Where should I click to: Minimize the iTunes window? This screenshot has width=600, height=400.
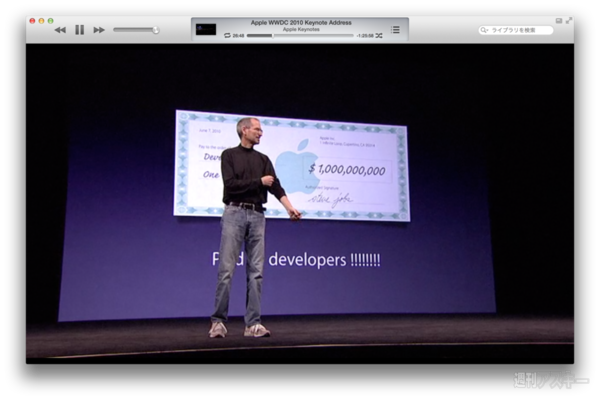tap(41, 21)
